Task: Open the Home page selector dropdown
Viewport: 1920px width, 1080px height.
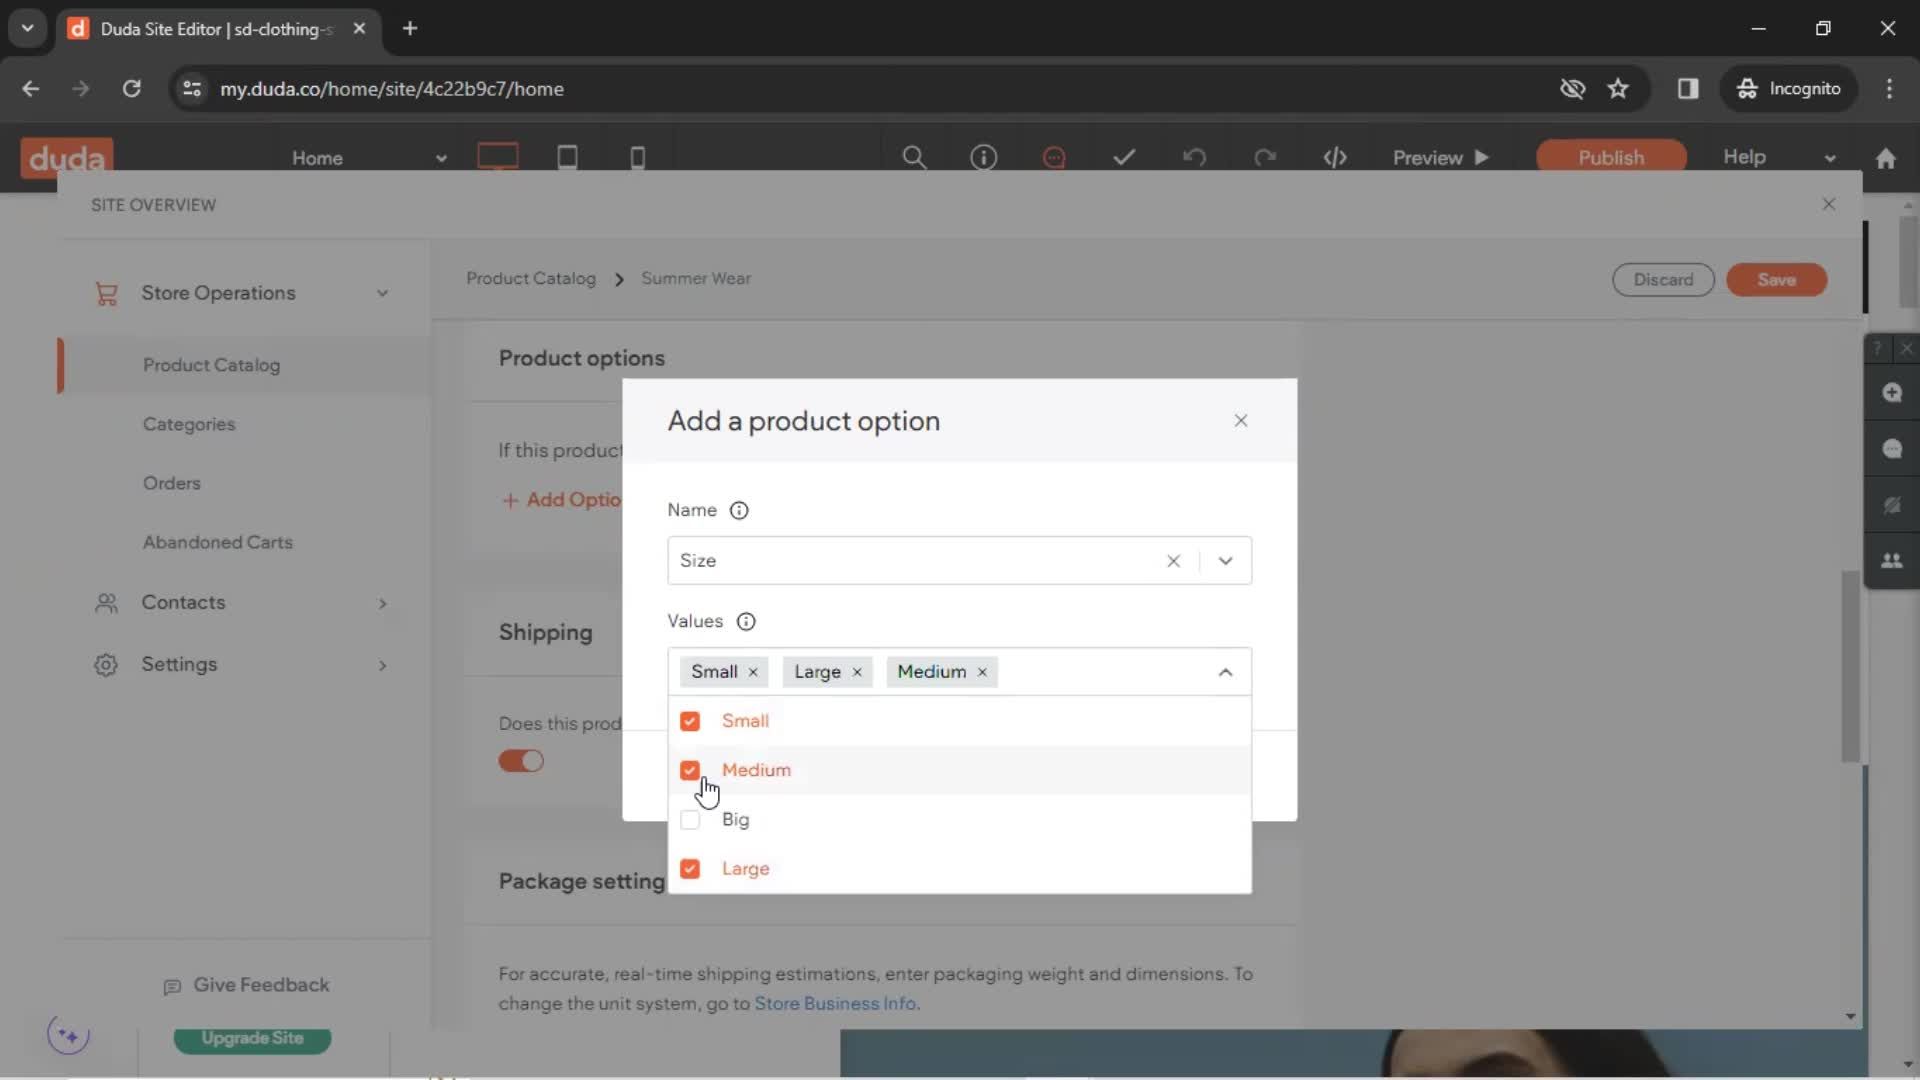Action: coord(369,158)
